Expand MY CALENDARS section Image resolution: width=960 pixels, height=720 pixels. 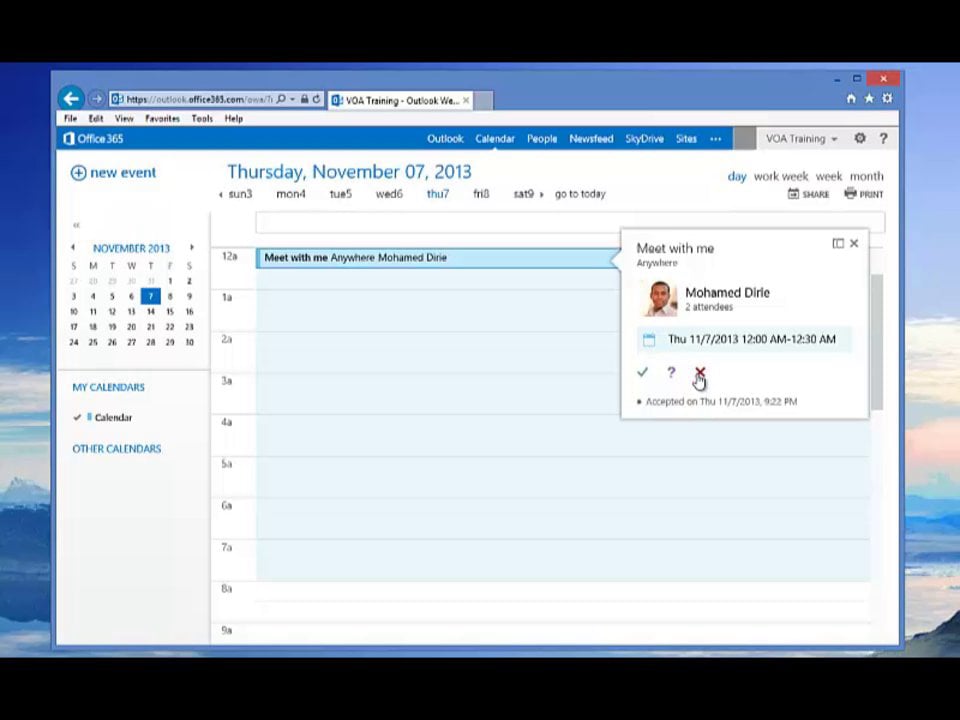[x=108, y=388]
